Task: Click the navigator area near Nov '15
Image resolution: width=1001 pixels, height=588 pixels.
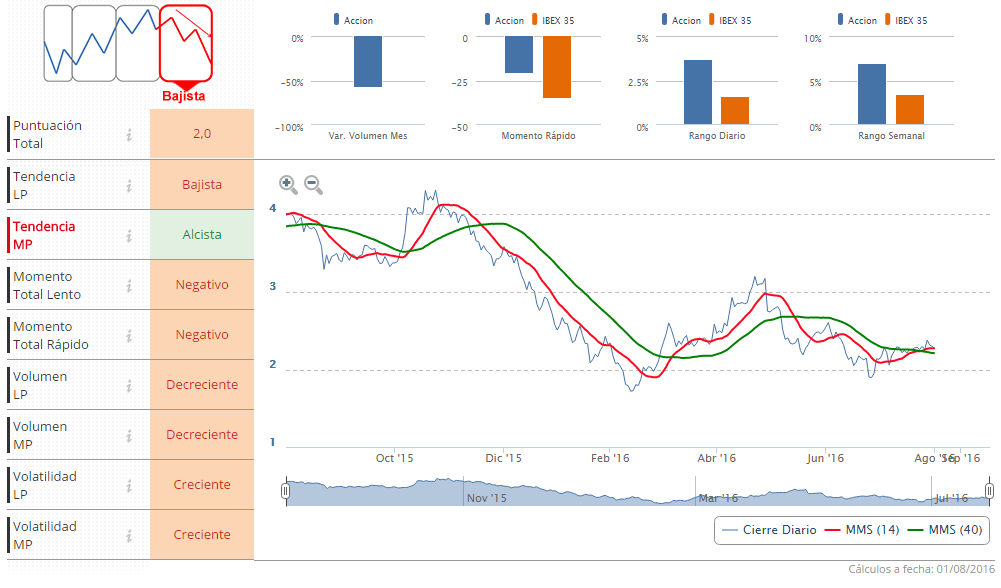Action: (486, 497)
